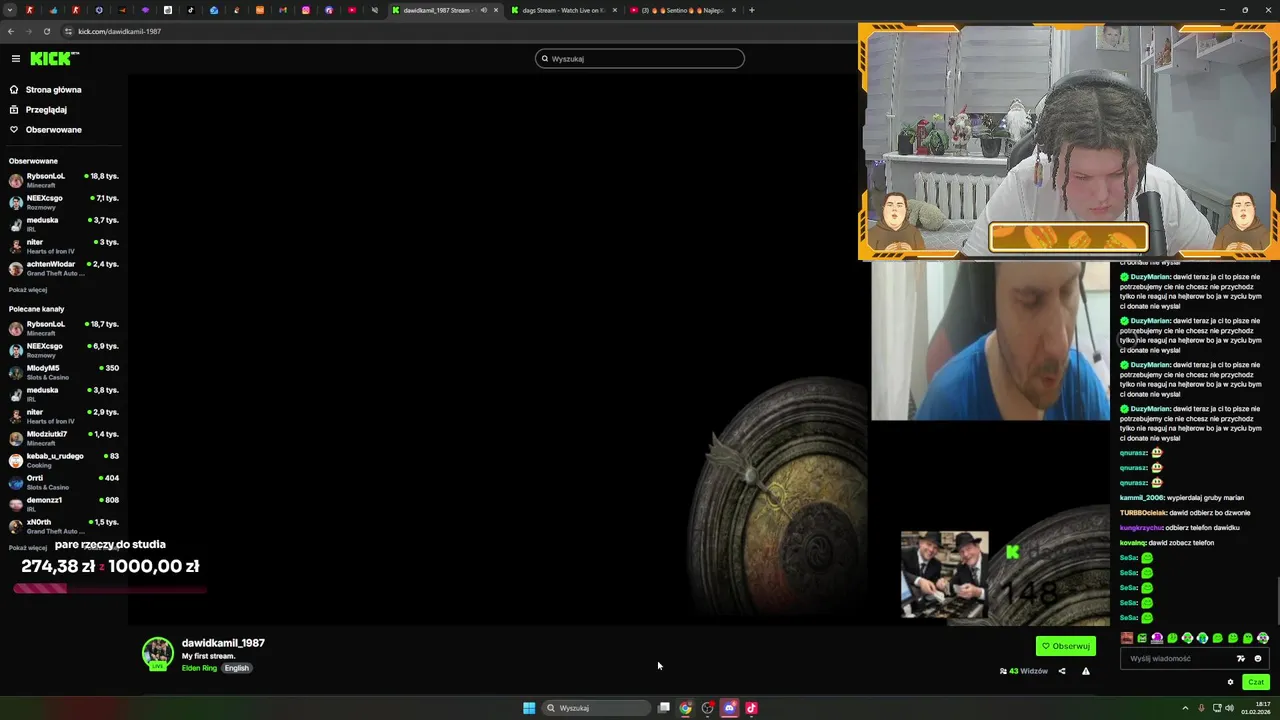Open followed channel achtenWlodar
Screen dimensions: 1280x720
64,268
